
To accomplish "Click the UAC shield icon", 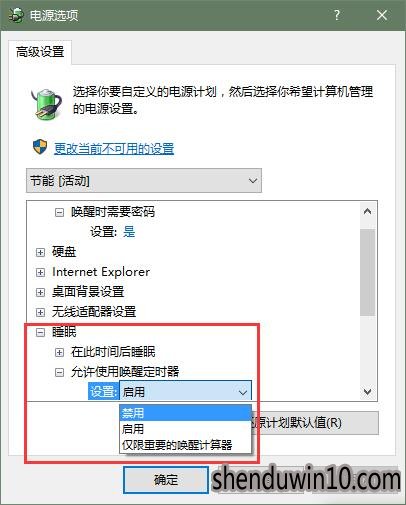I will pos(40,147).
